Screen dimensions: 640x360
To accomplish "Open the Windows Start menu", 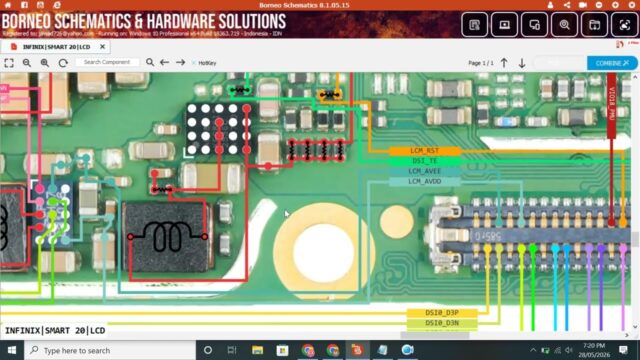I will tap(12, 350).
